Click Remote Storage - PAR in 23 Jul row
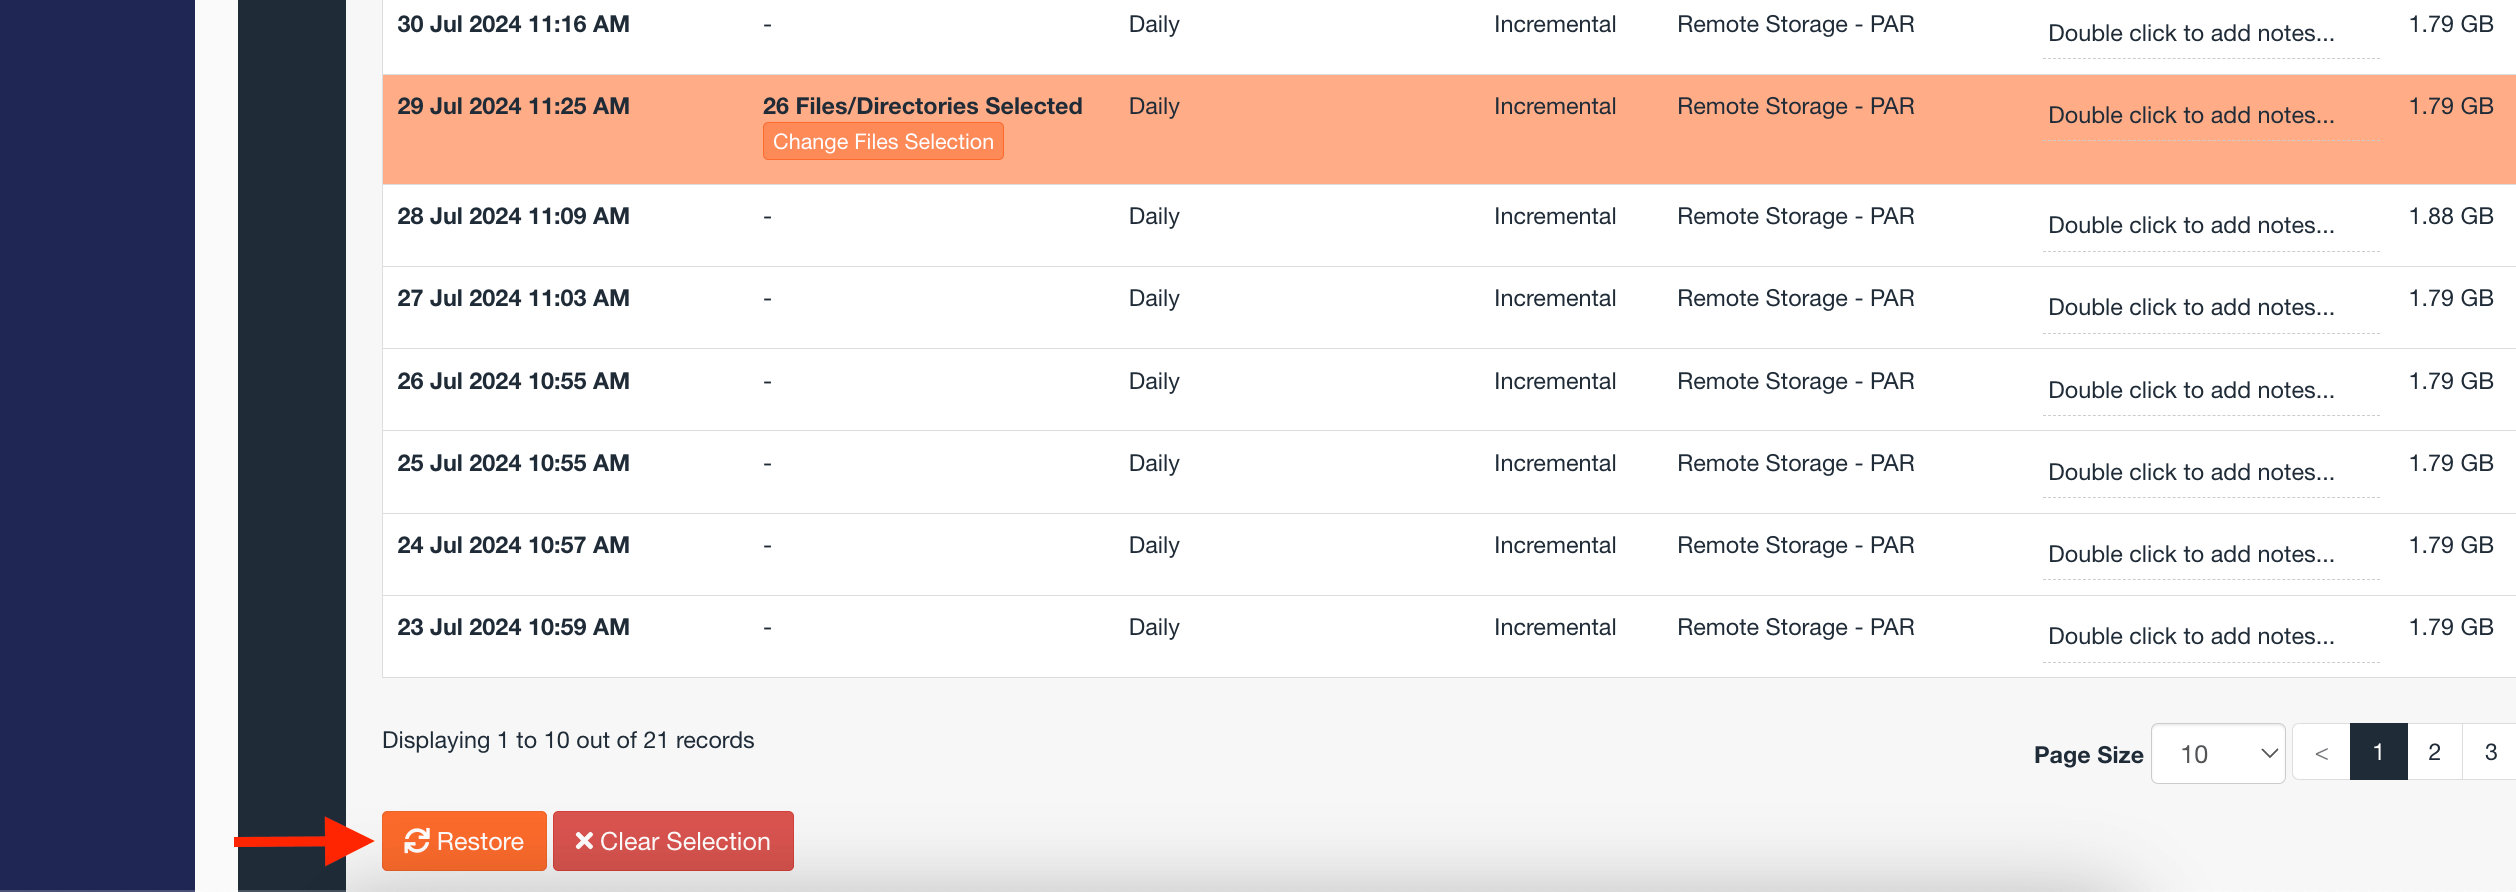The image size is (2516, 892). point(1796,627)
